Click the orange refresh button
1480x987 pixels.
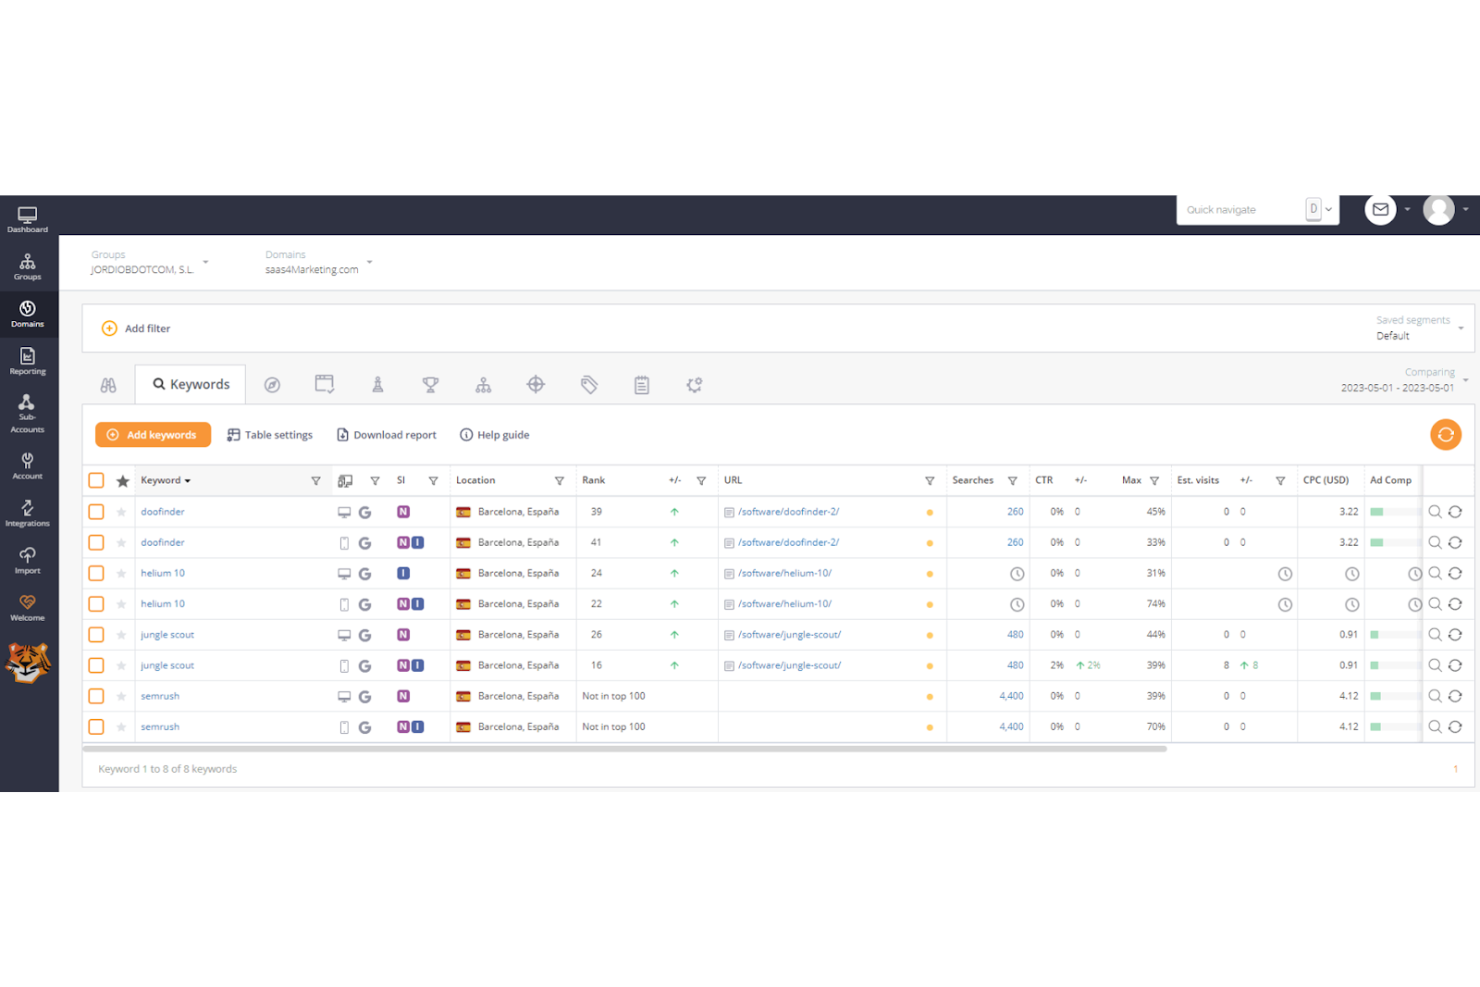click(1445, 434)
